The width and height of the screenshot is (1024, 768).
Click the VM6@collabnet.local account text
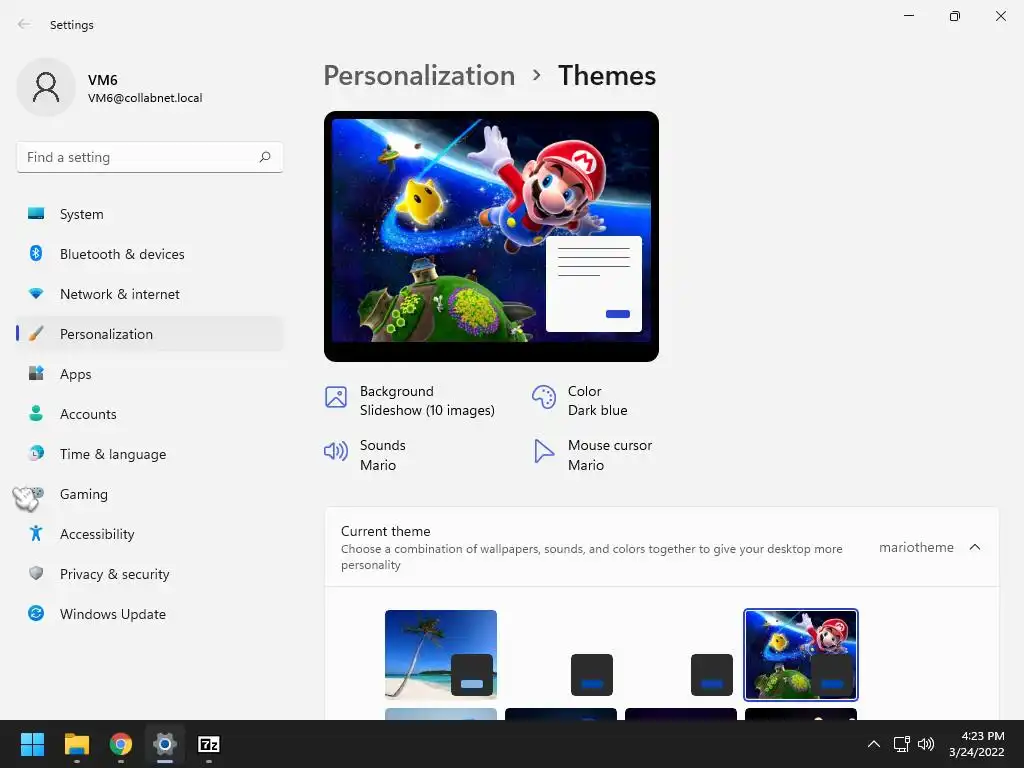145,98
